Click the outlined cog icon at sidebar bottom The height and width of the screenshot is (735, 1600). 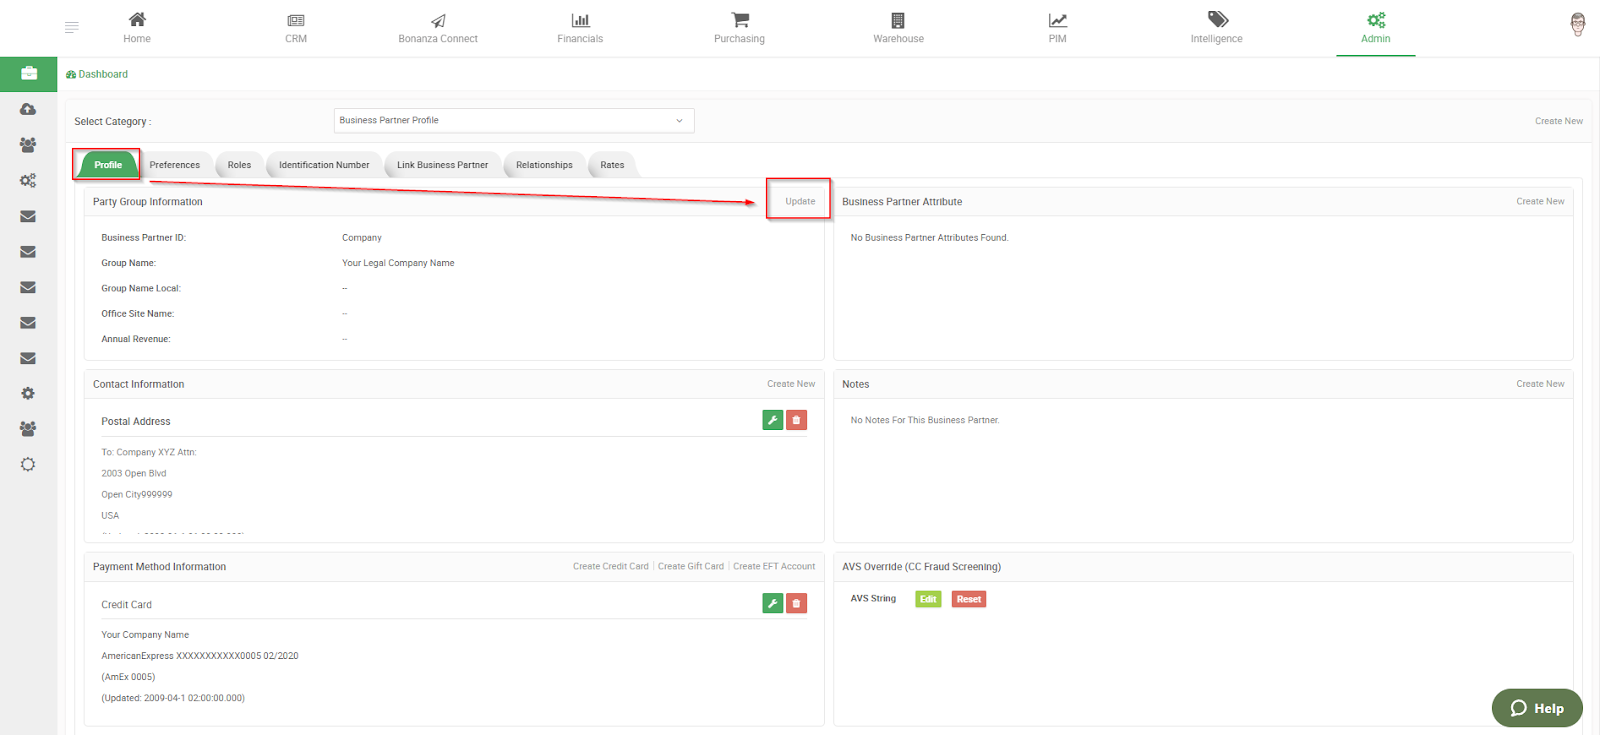tap(28, 465)
